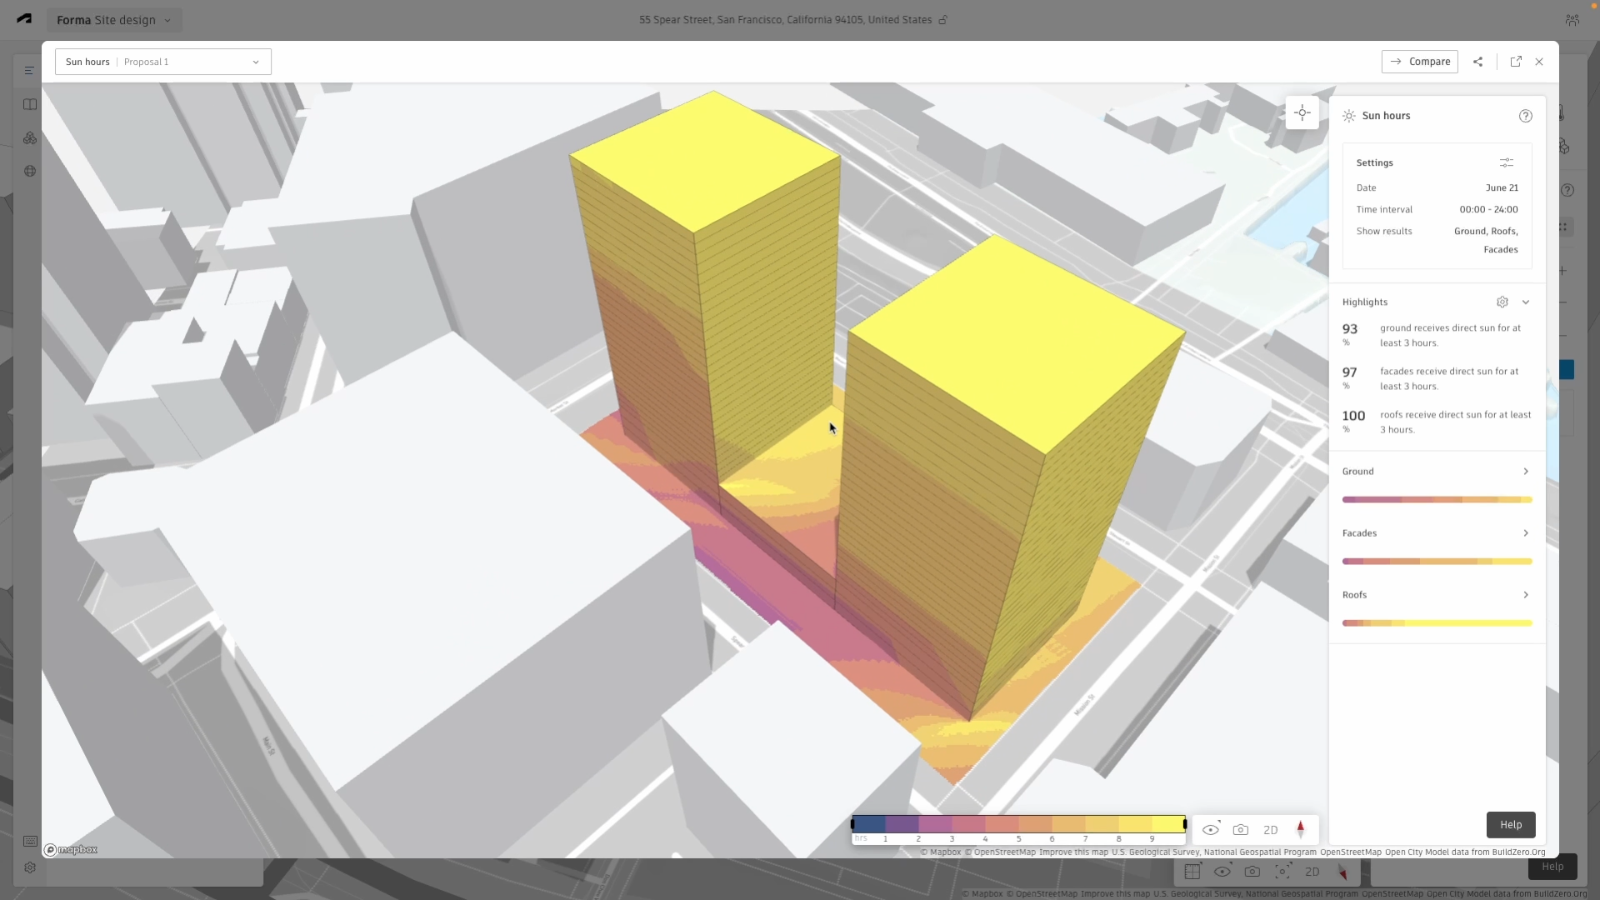The height and width of the screenshot is (900, 1600).
Task: Open the Highlights gear settings icon
Action: [1502, 302]
